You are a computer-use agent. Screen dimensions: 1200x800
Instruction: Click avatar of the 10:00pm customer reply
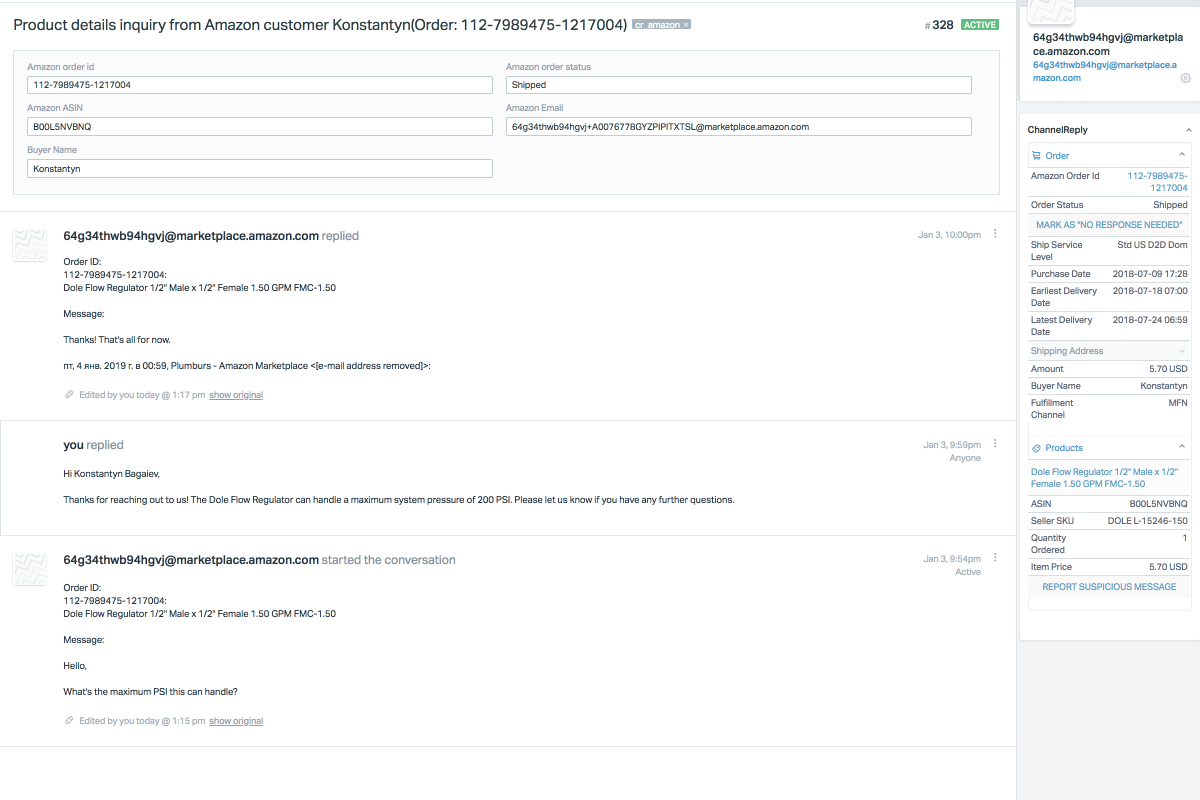[x=30, y=245]
